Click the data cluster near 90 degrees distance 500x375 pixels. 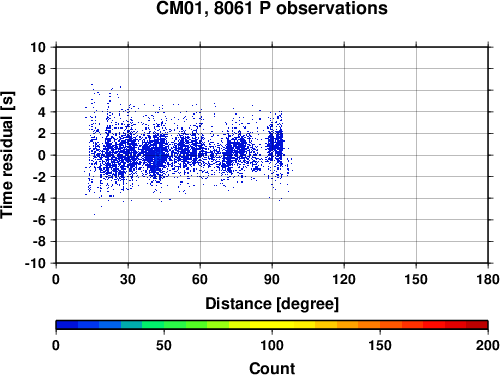[276, 145]
